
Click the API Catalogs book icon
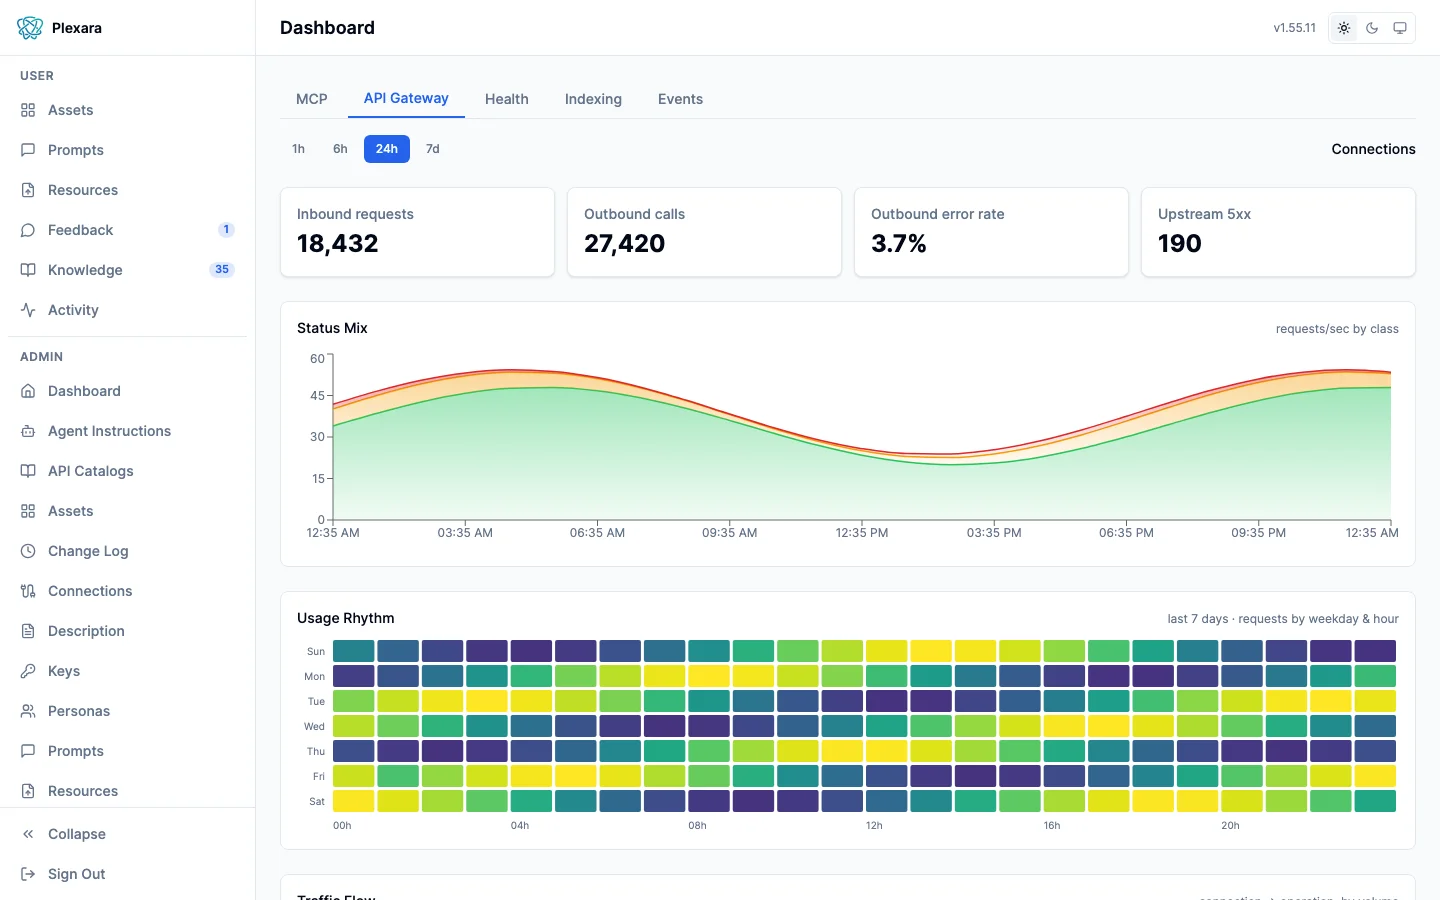pos(28,471)
